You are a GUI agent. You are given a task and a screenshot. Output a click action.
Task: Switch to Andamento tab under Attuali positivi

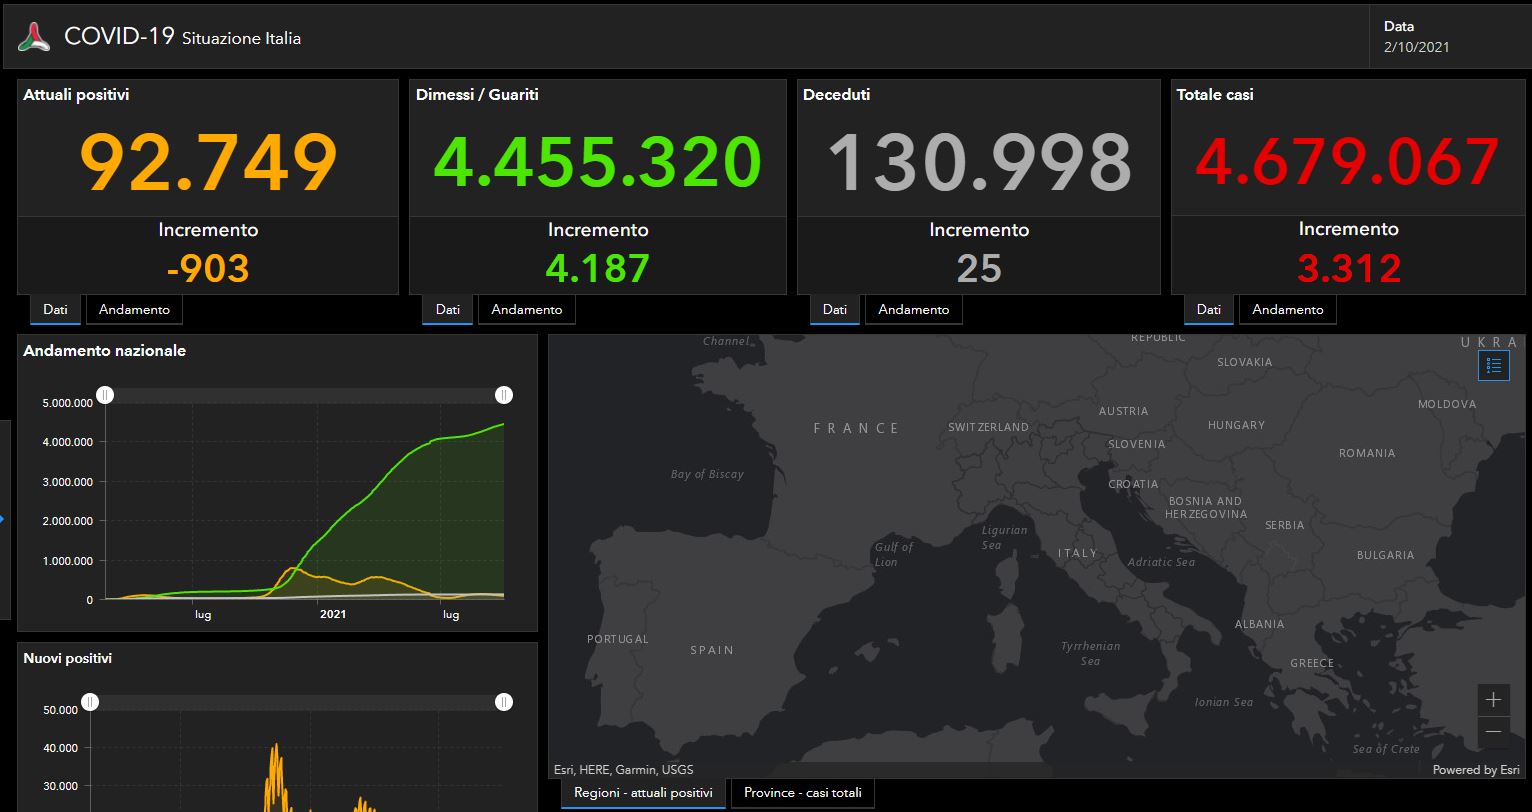[x=134, y=310]
